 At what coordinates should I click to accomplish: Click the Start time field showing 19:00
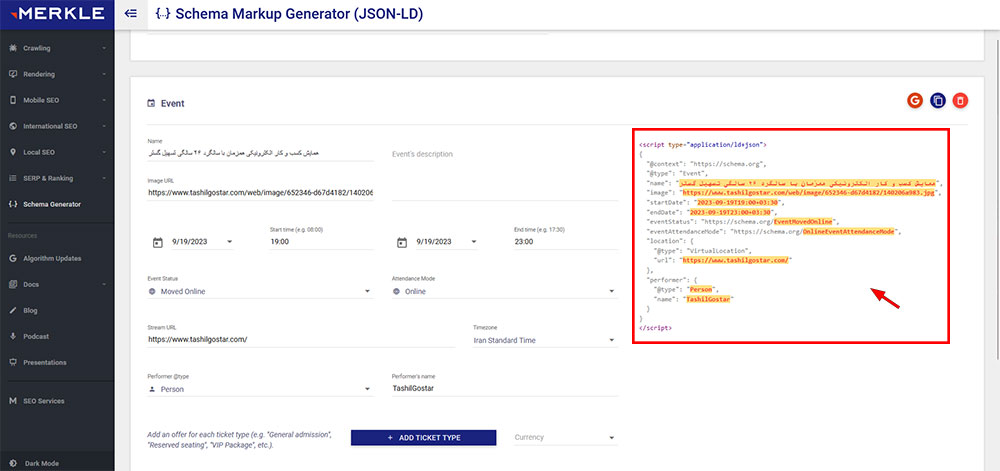[x=322, y=242]
